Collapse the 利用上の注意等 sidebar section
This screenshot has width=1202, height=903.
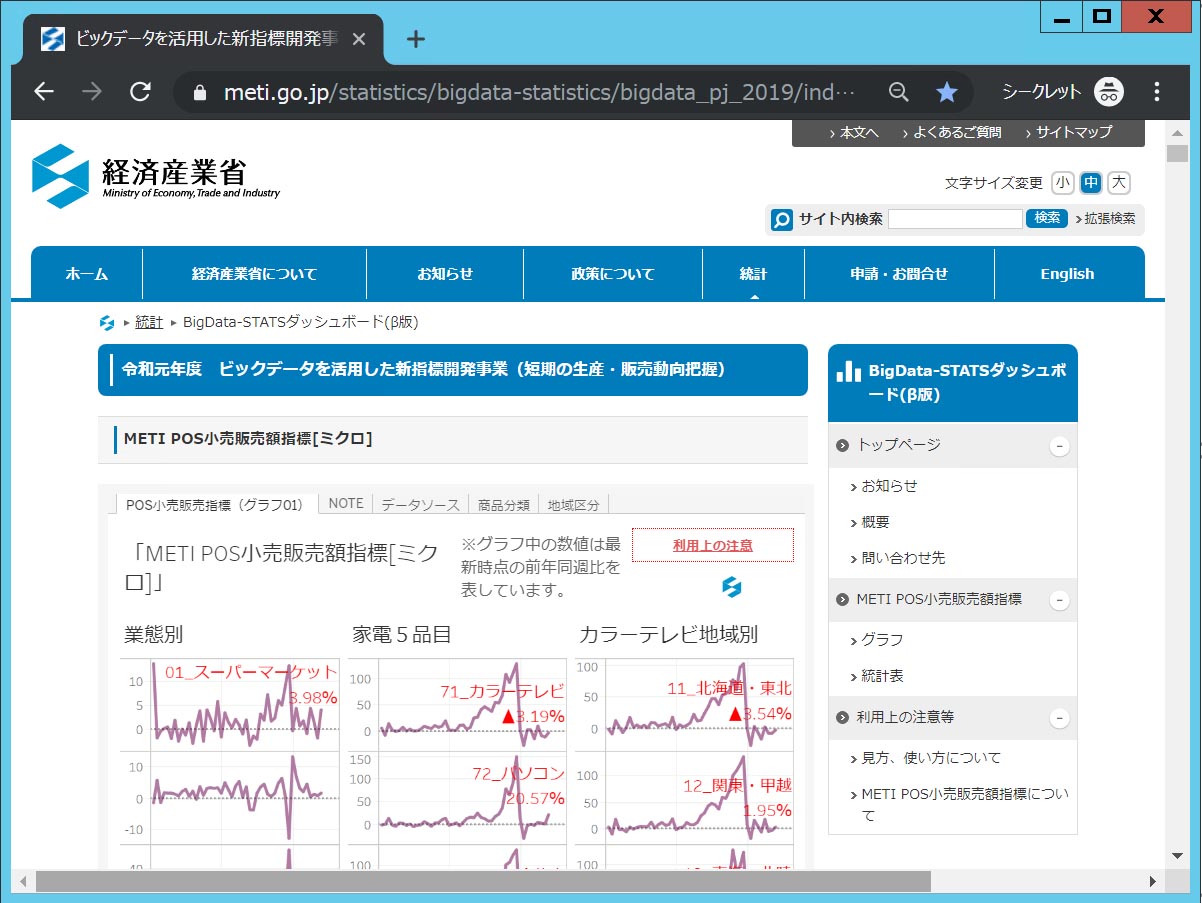click(1059, 718)
